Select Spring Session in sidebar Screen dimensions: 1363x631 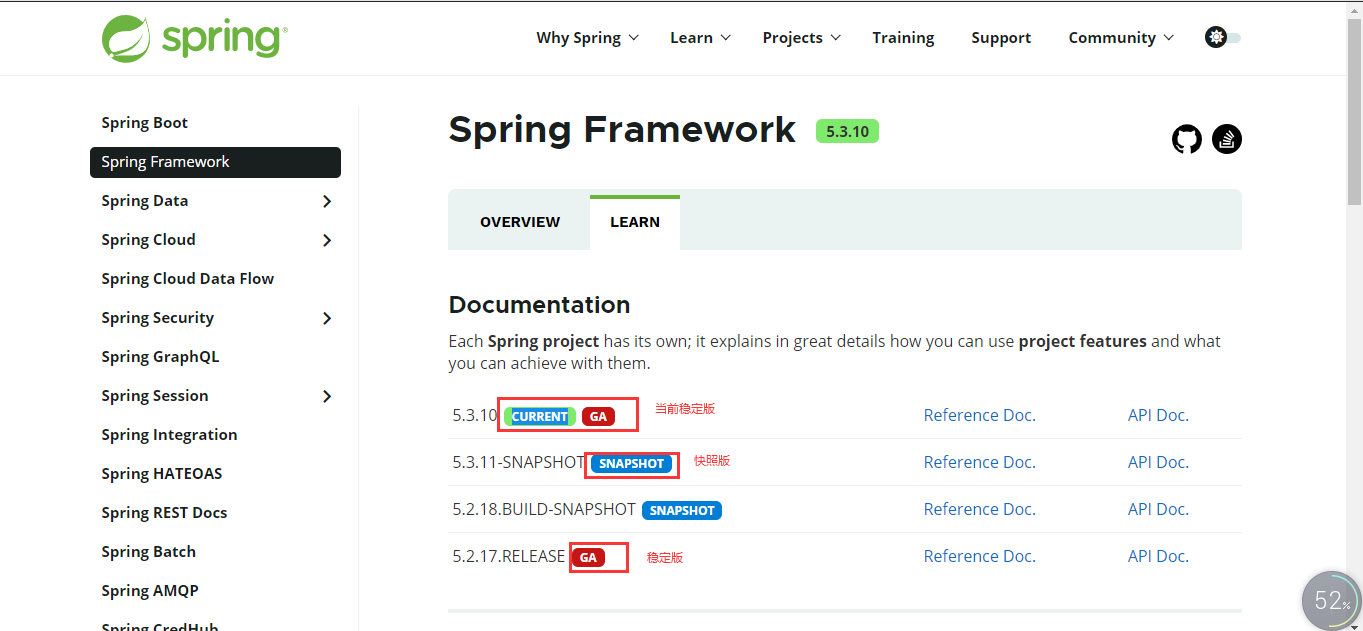[155, 396]
